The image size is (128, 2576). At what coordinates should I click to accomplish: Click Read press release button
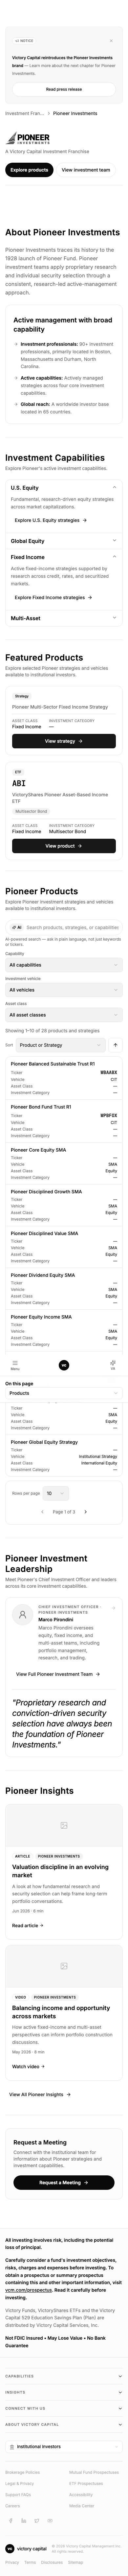(64, 89)
